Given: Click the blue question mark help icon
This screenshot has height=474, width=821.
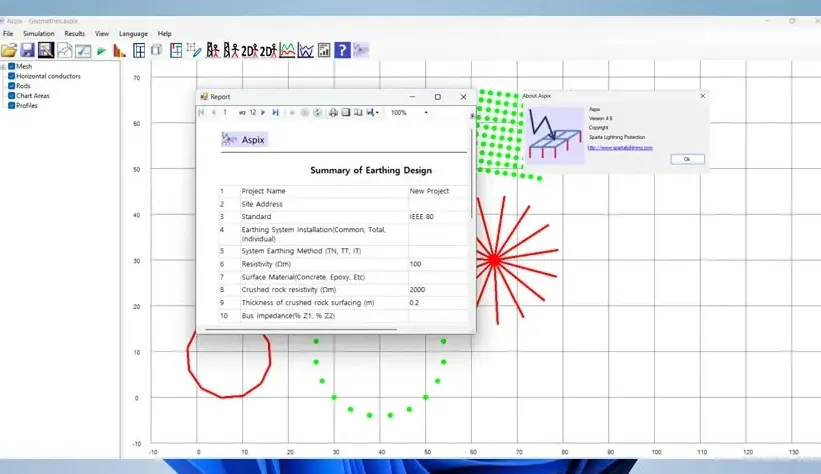Looking at the screenshot, I should 342,50.
